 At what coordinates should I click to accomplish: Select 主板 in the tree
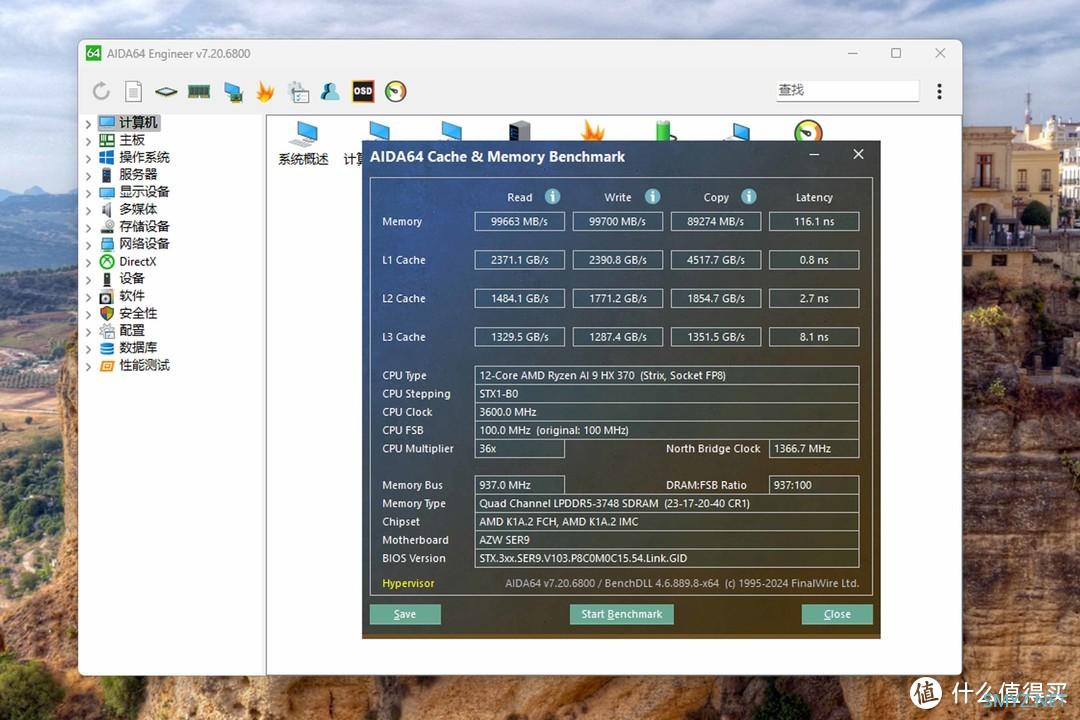click(x=132, y=140)
